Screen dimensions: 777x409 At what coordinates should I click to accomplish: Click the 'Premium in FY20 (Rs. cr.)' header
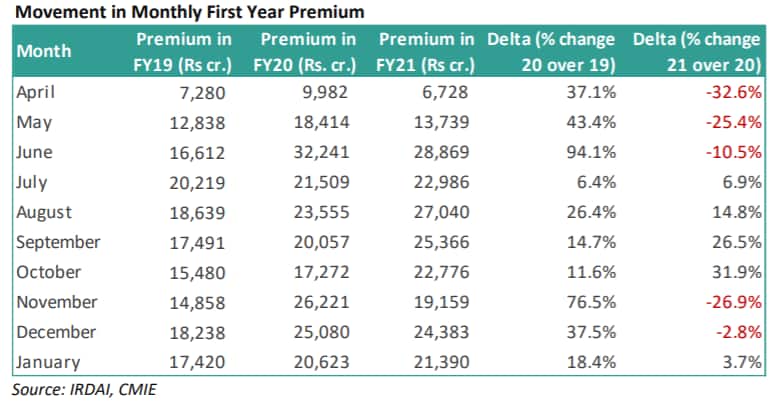click(x=307, y=50)
